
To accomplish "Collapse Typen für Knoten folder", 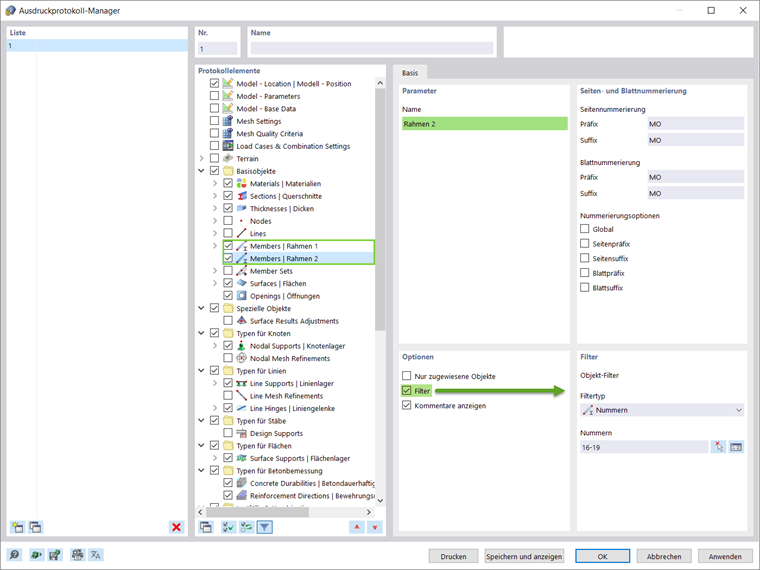I will pos(202,333).
